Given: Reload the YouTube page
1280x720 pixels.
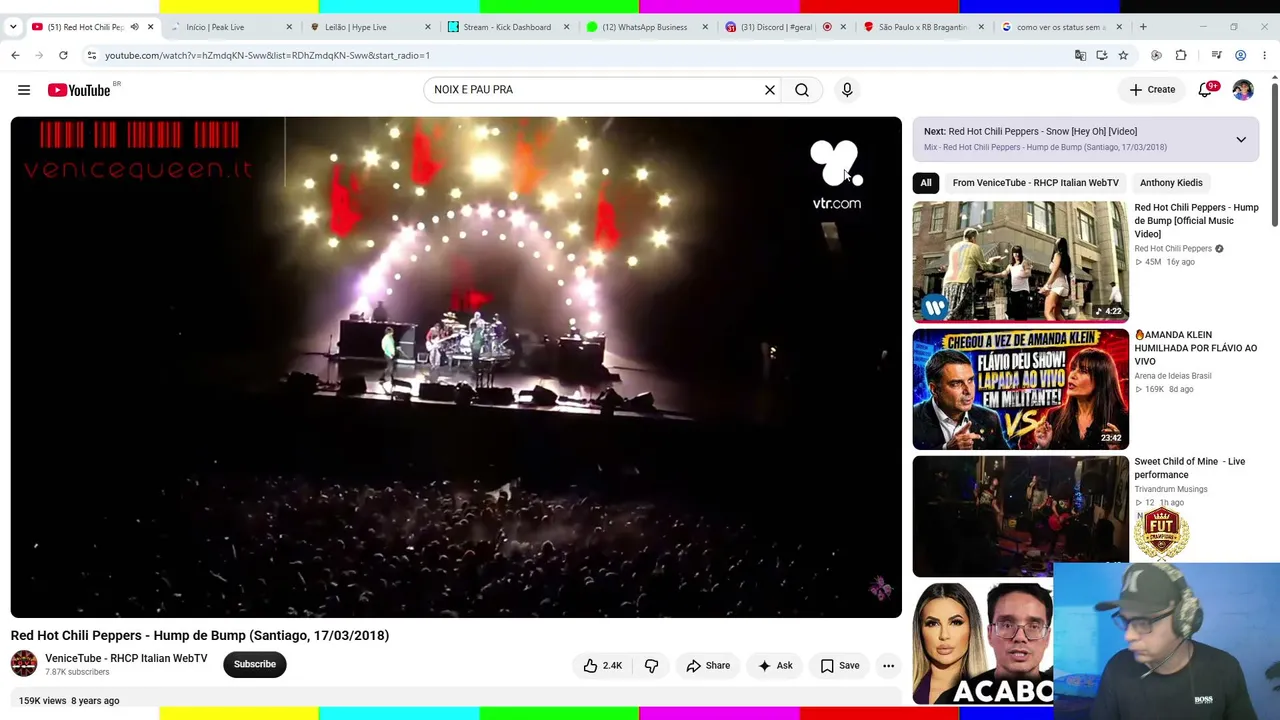Looking at the screenshot, I should (63, 55).
